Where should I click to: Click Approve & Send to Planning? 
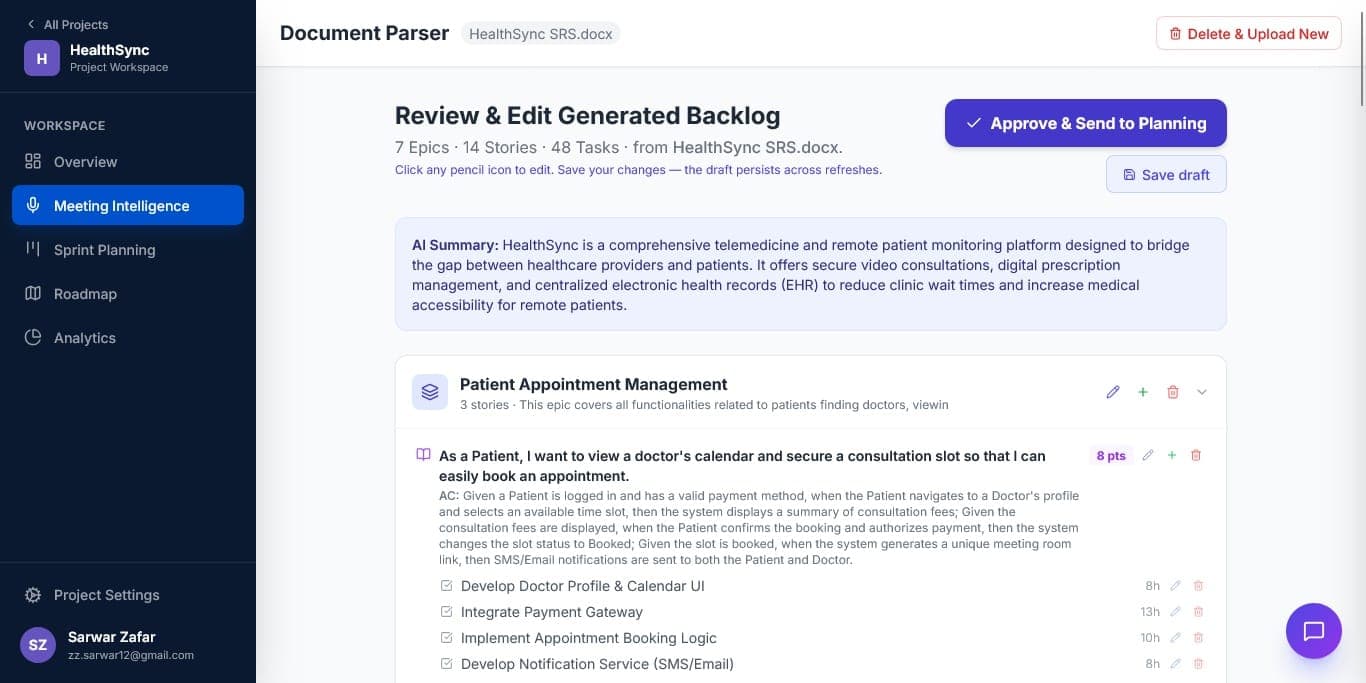(1086, 123)
